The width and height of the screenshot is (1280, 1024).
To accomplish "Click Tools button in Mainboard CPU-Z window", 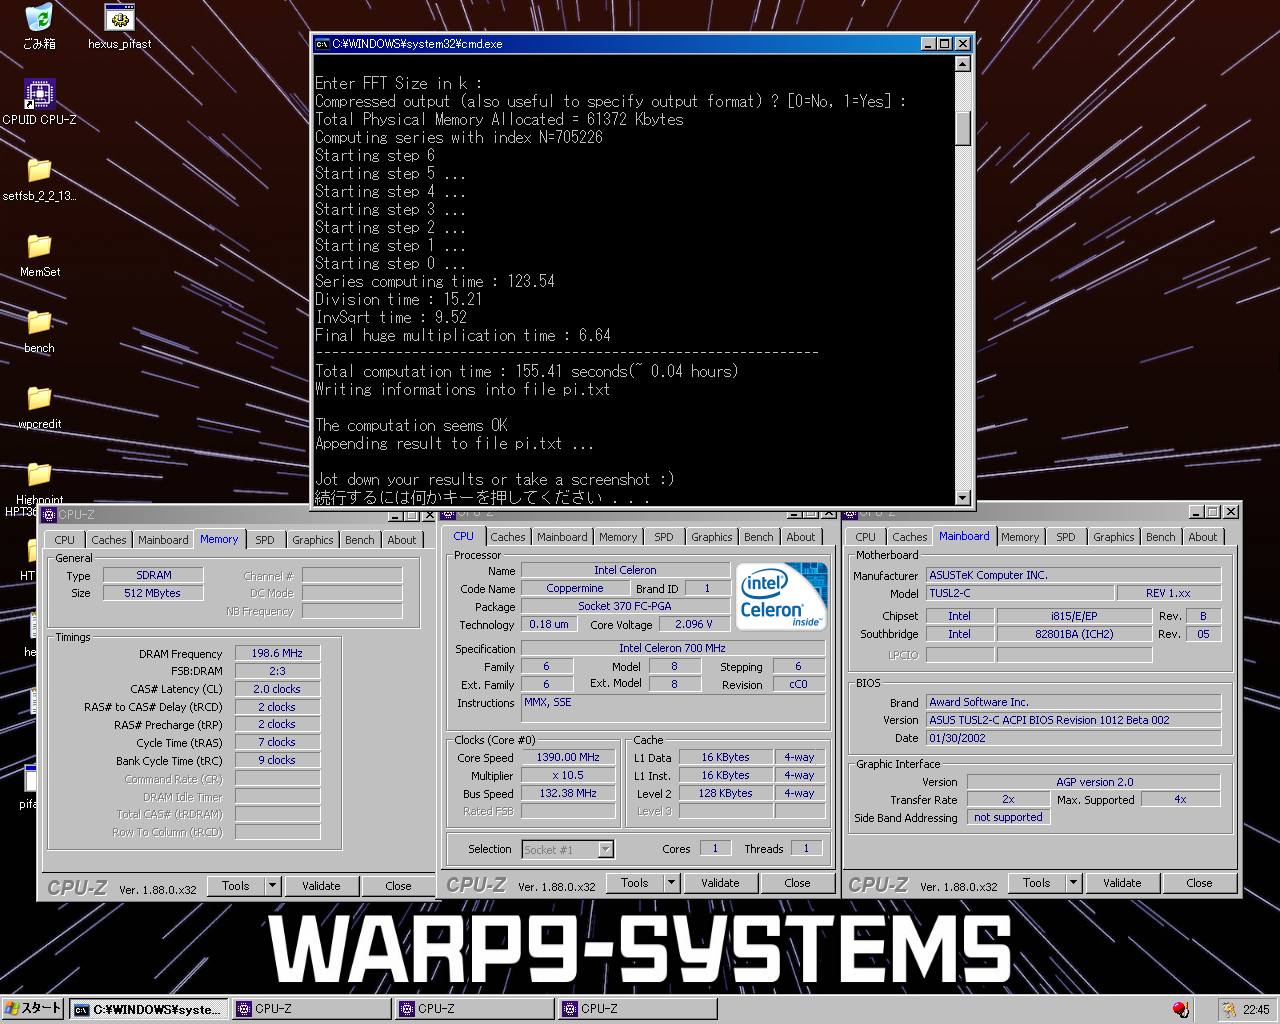I will 1037,883.
